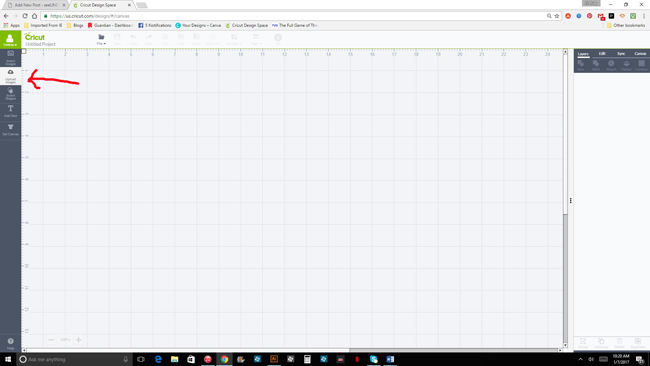Open Help in the left sidebar
Image resolution: width=650 pixels, height=366 pixels.
[10, 343]
